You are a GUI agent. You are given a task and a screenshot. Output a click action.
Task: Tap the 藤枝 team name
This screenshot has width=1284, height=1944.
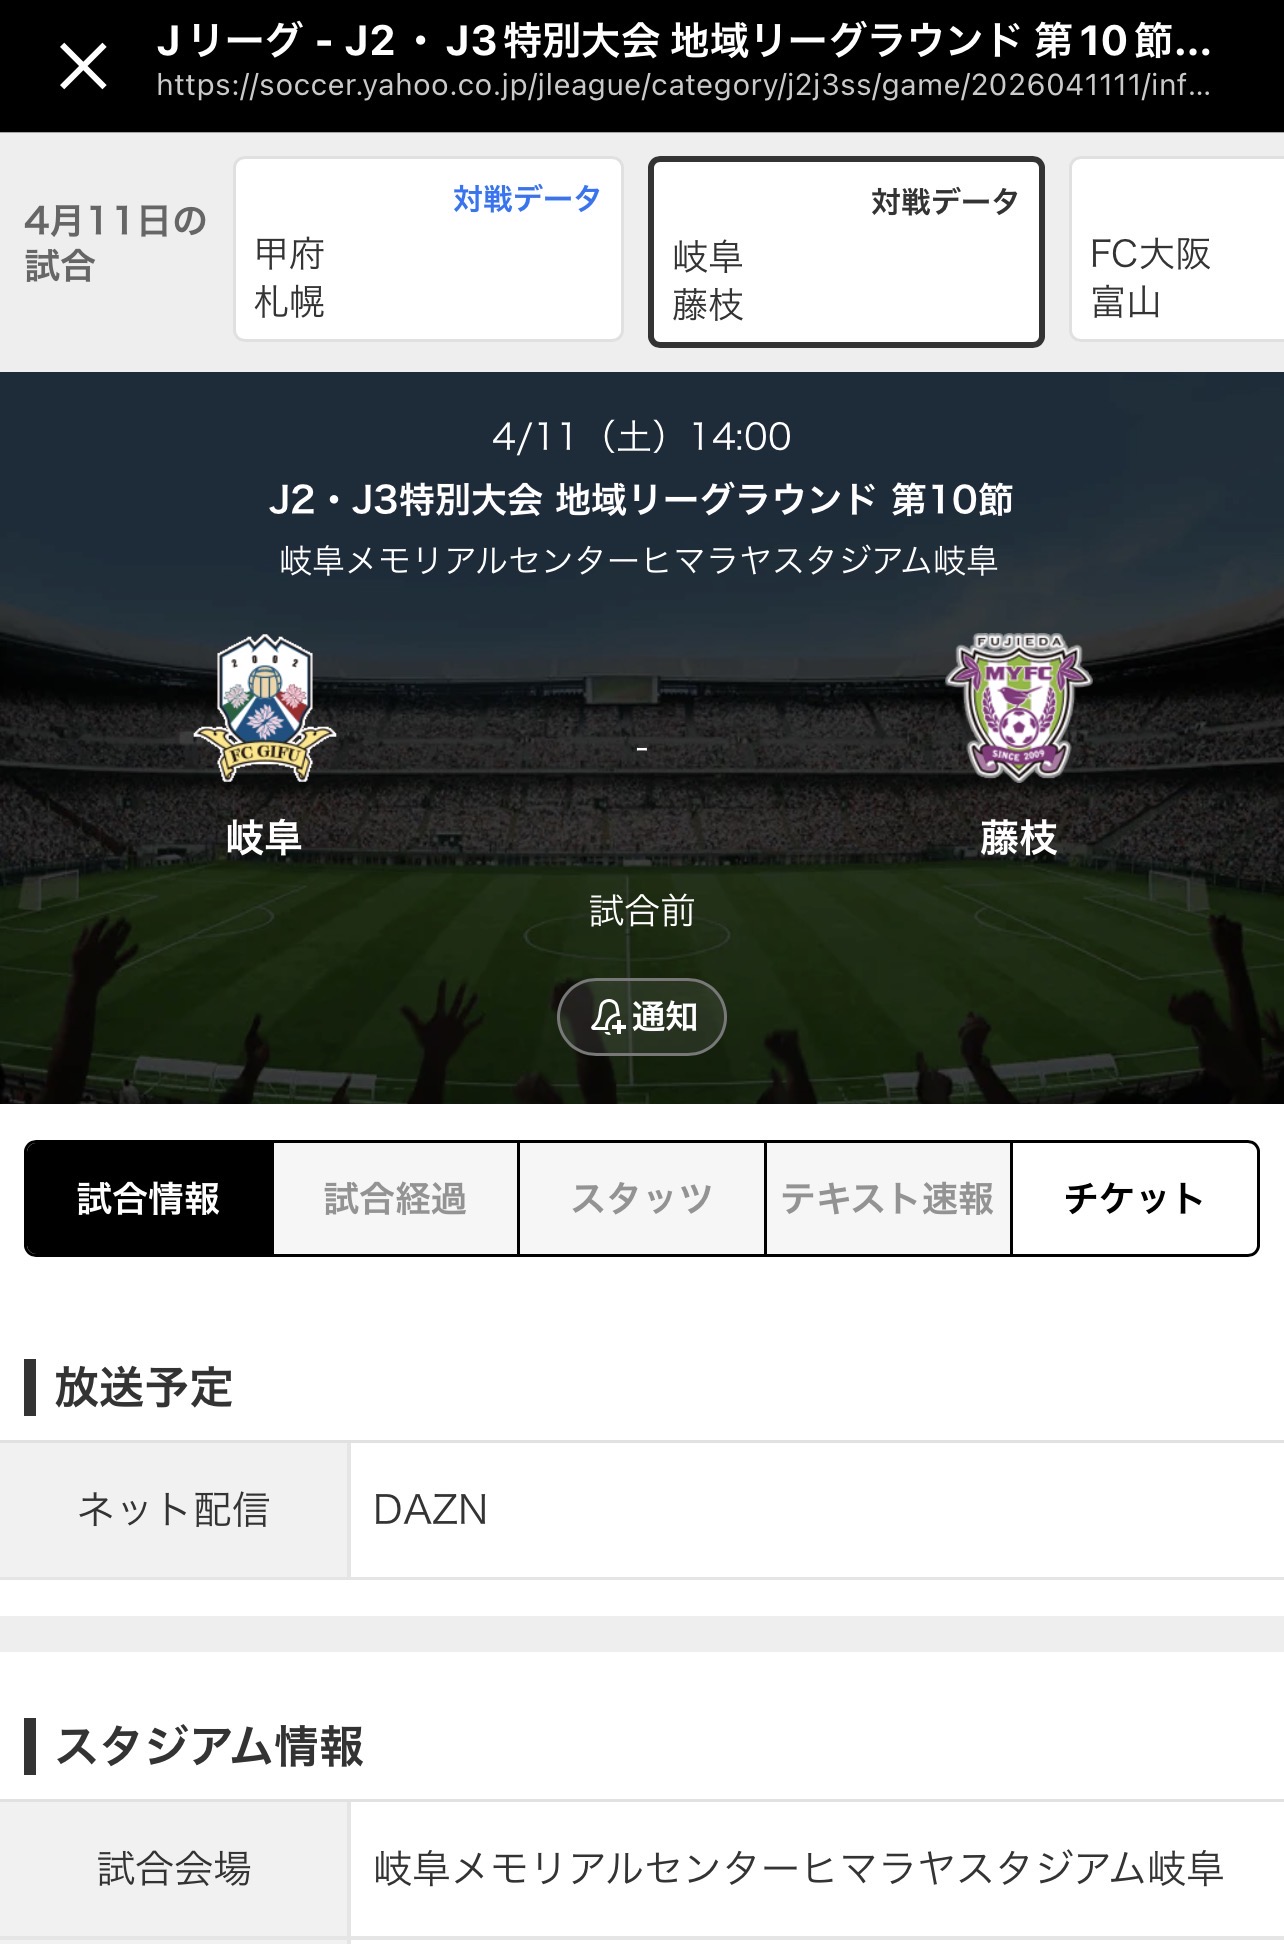click(1018, 837)
